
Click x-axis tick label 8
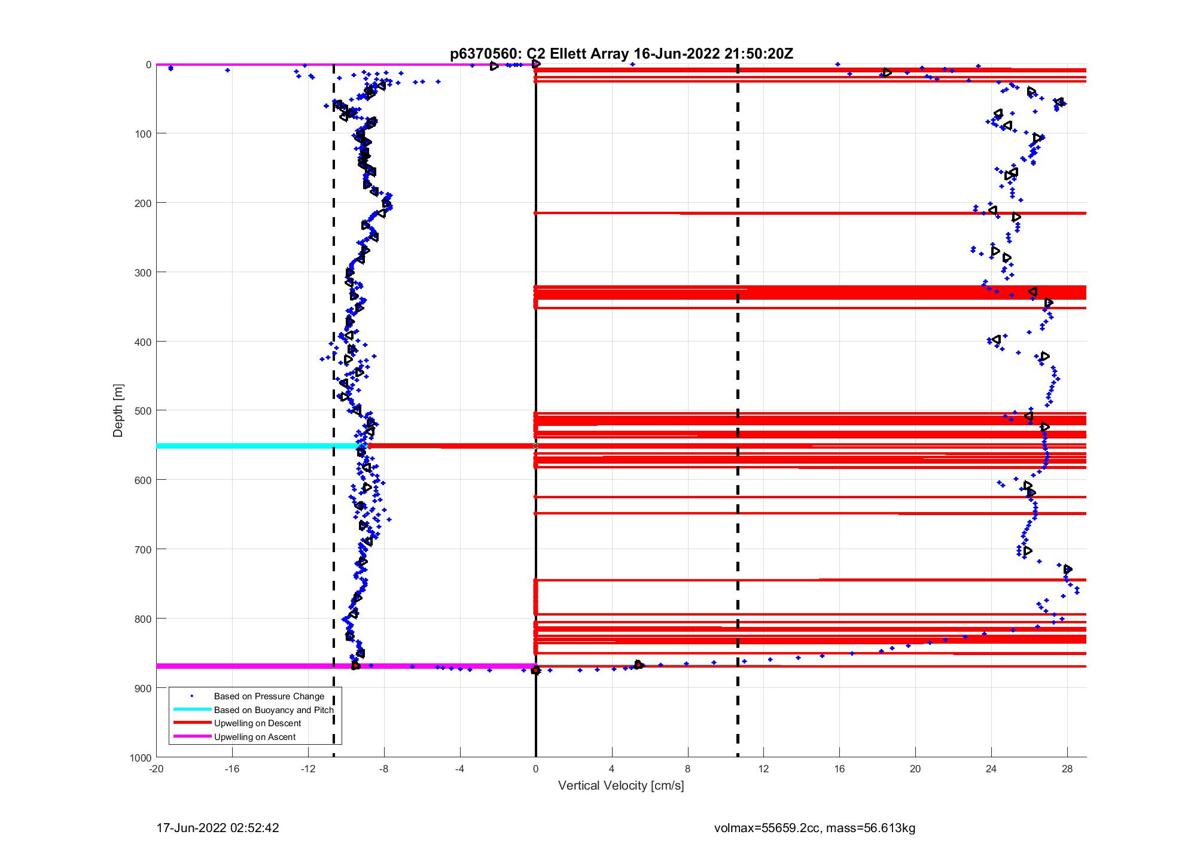click(688, 769)
